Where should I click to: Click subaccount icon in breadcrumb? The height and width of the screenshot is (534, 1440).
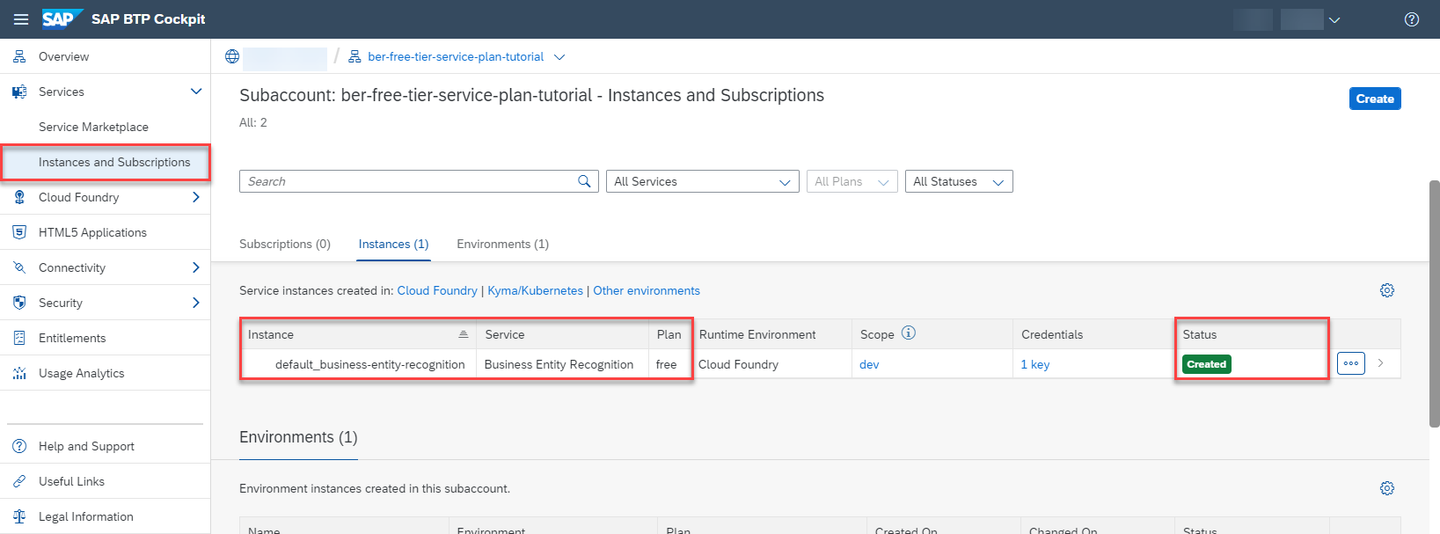coord(354,57)
